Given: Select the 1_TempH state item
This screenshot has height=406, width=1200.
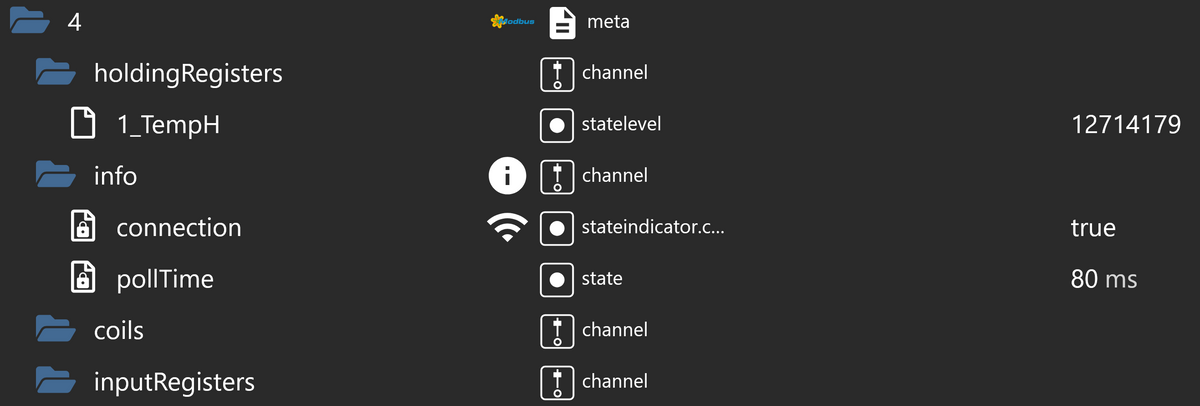Looking at the screenshot, I should click(169, 125).
